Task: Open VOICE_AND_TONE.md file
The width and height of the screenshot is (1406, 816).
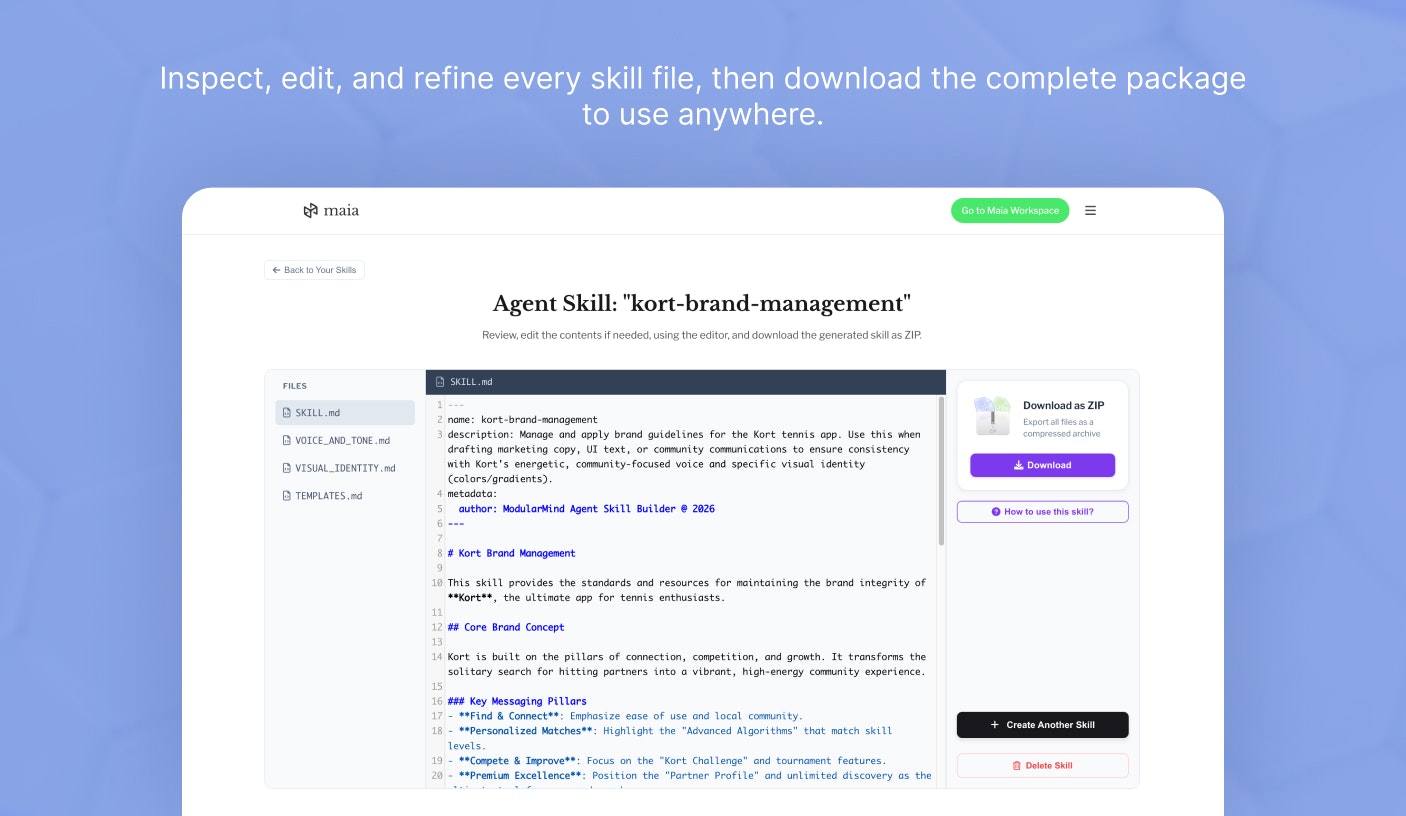Action: coord(345,440)
